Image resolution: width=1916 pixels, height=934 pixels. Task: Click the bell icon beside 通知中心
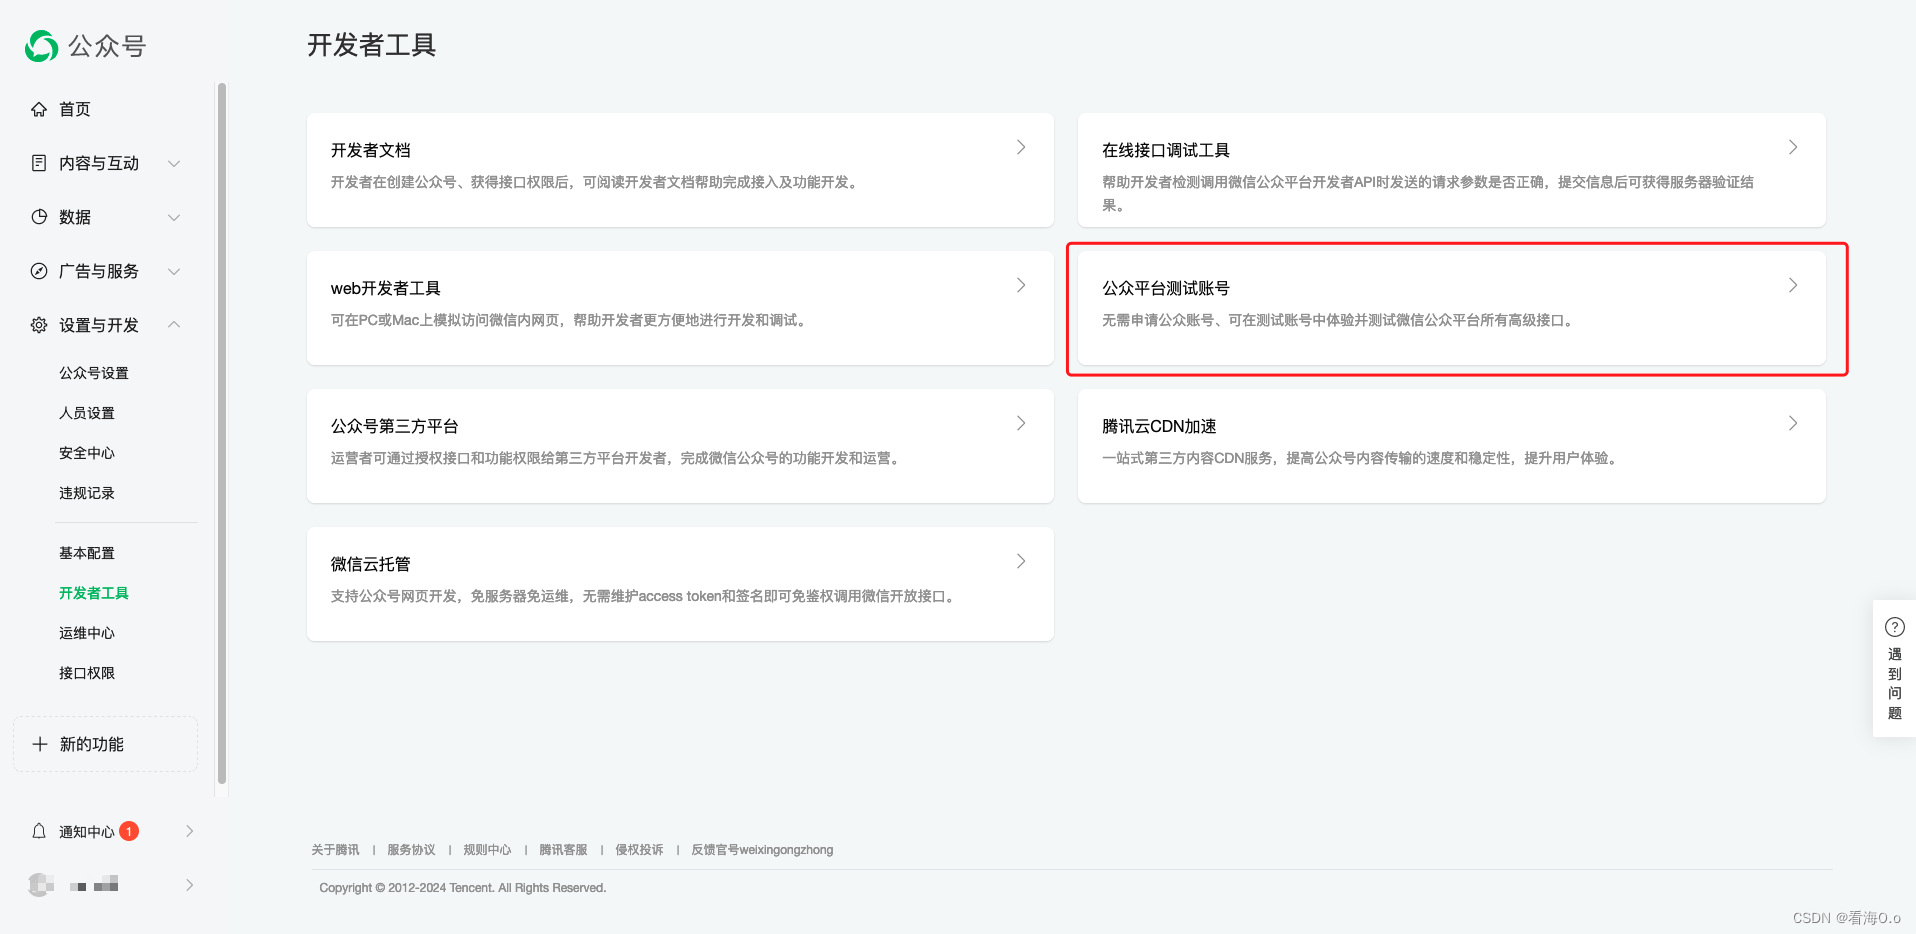[39, 831]
